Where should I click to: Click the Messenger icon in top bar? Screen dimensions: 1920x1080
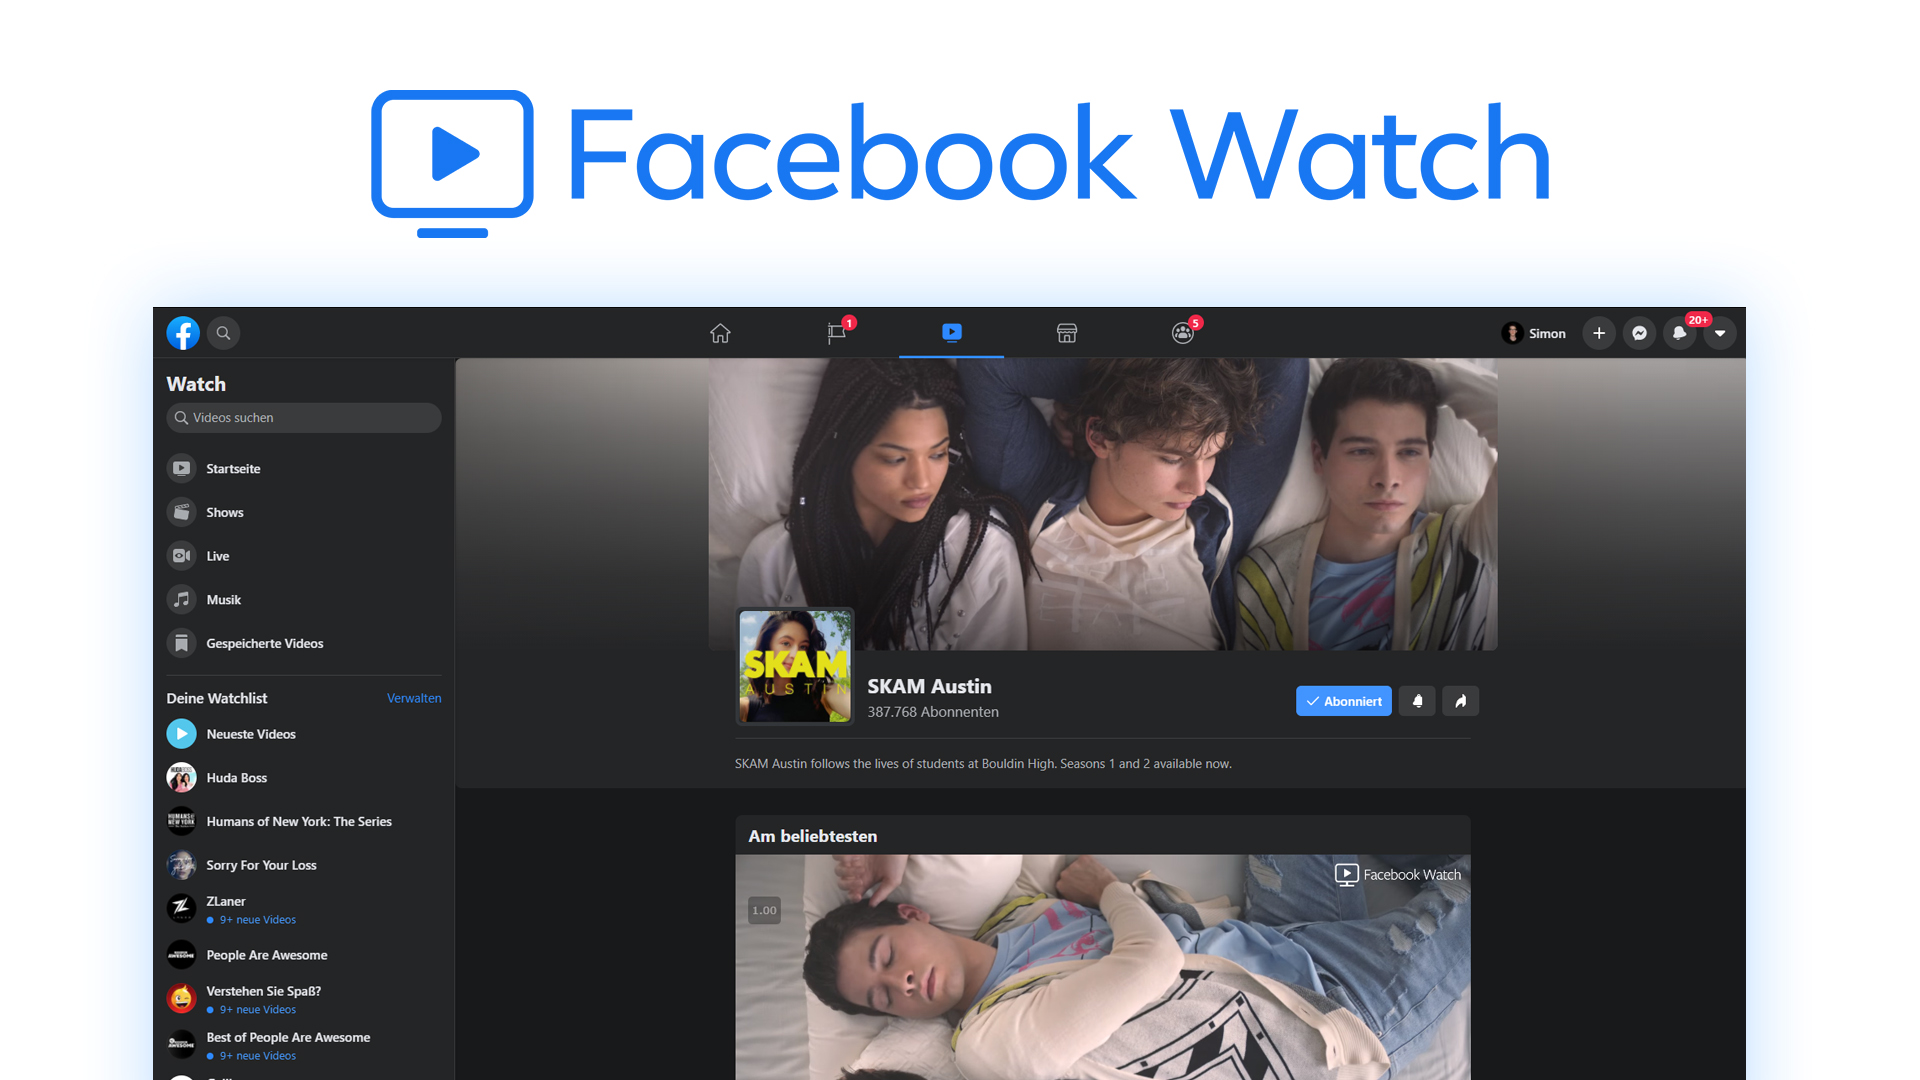[x=1640, y=334]
